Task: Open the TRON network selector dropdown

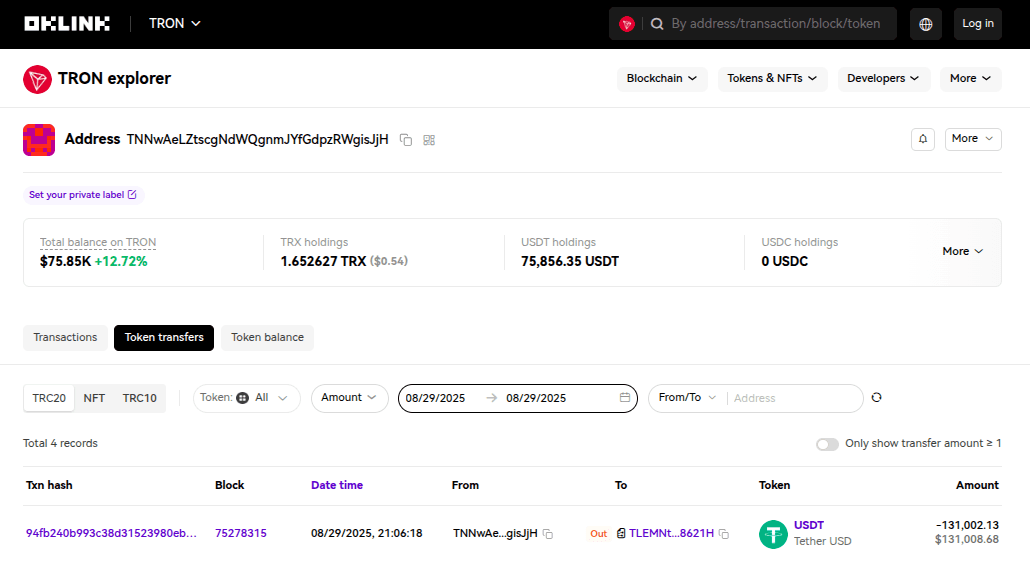Action: tap(175, 23)
